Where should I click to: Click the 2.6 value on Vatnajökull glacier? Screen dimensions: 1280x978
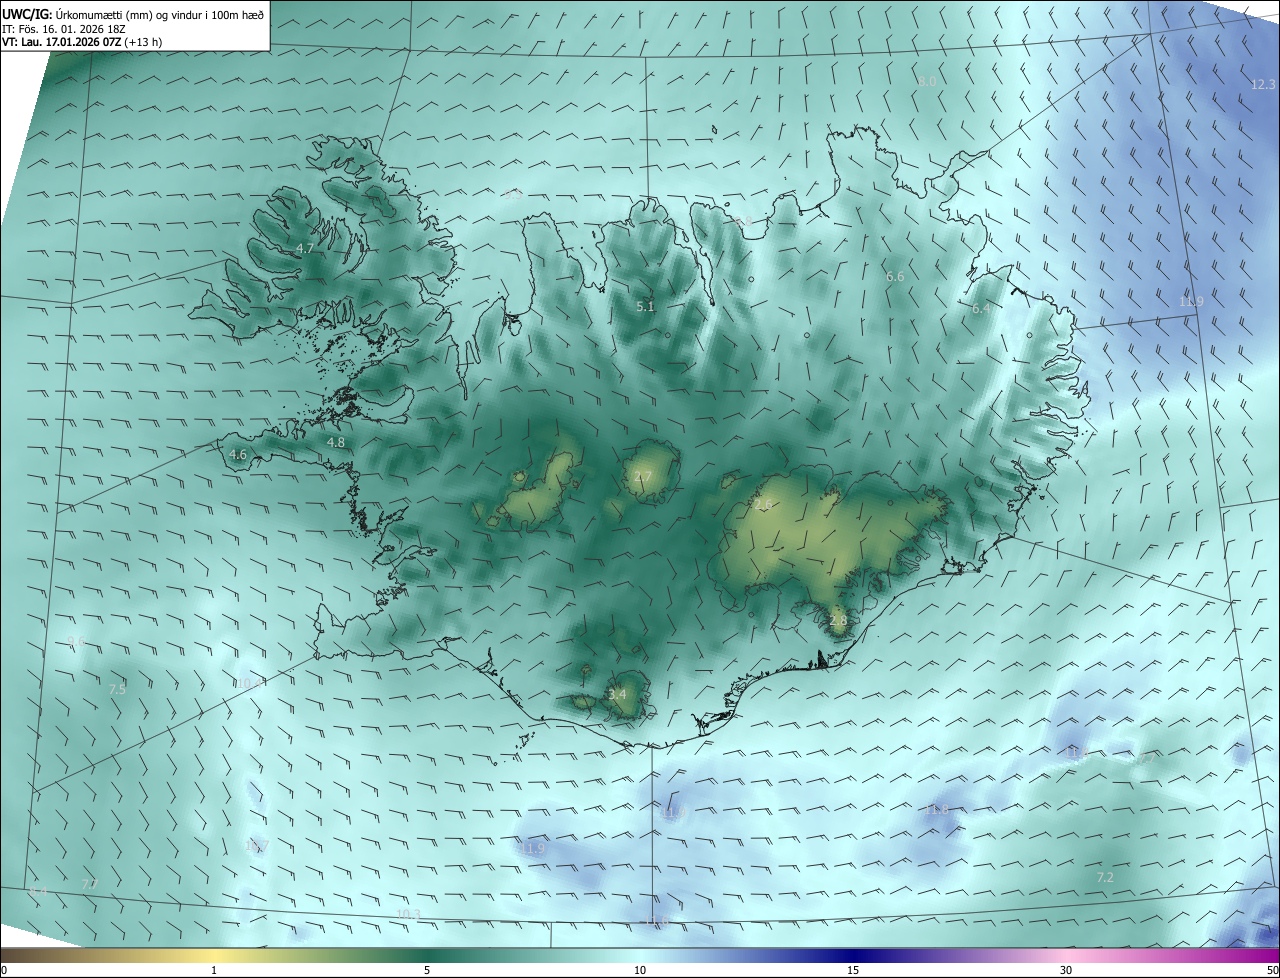762,505
